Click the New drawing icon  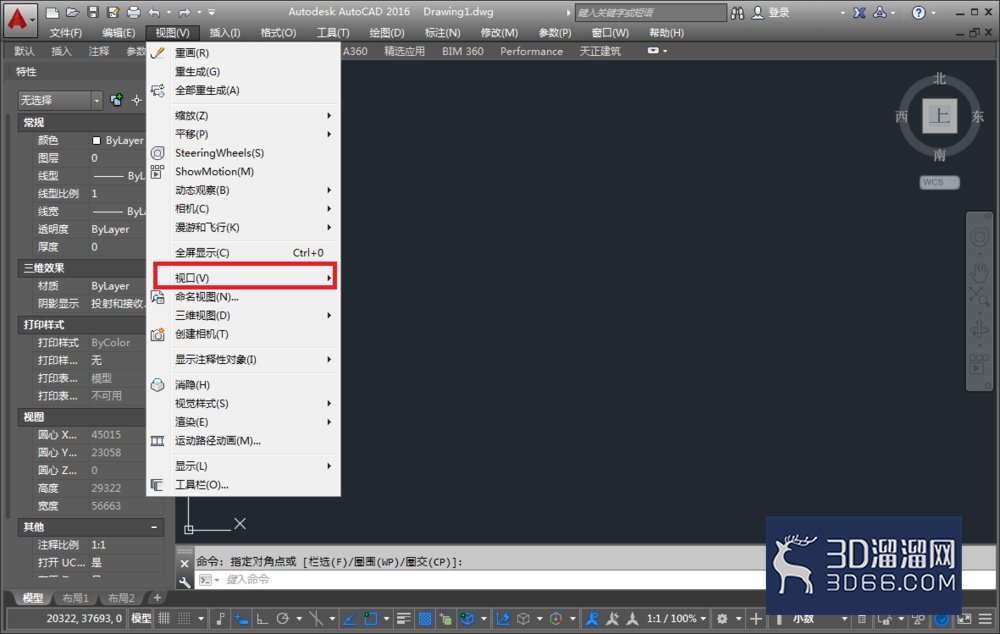pyautogui.click(x=52, y=12)
